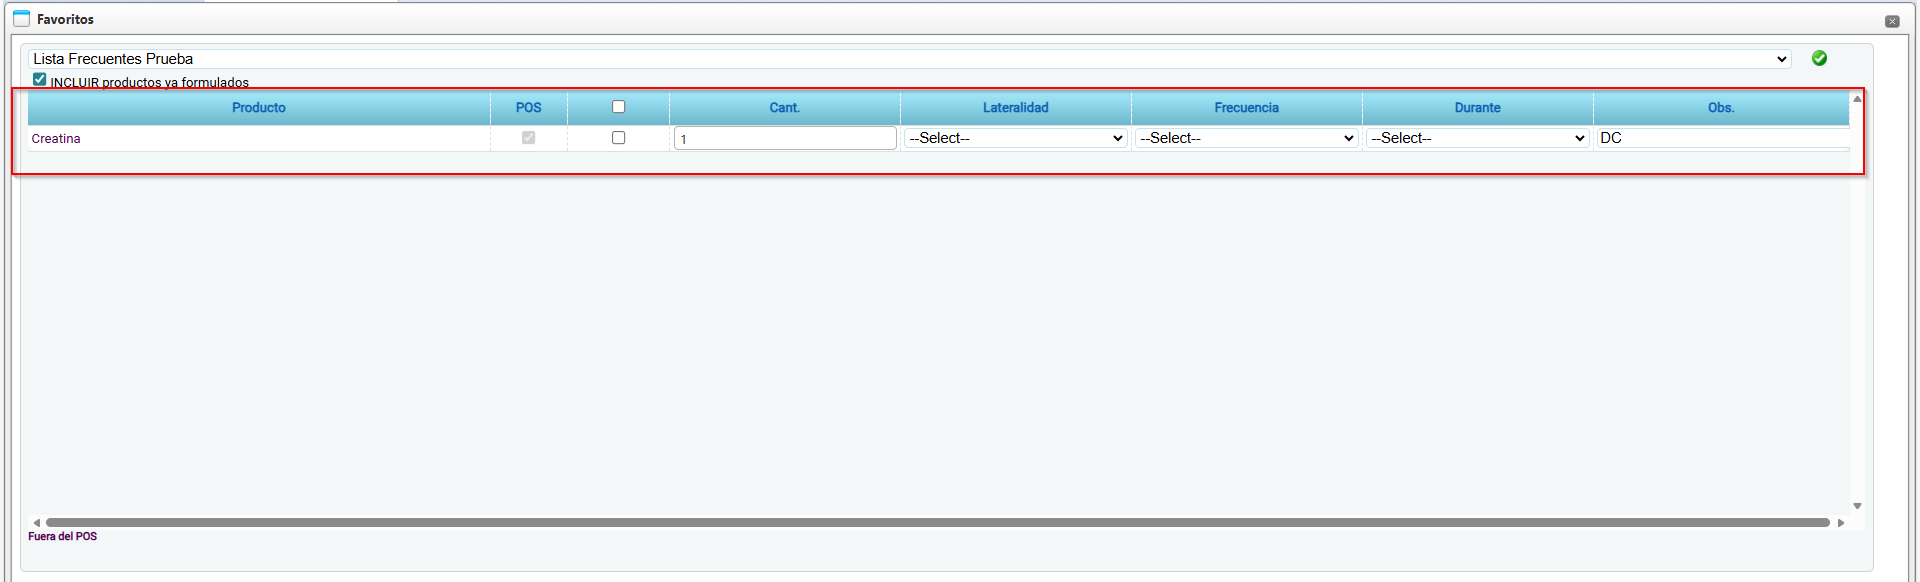This screenshot has height=582, width=1920.
Task: Click the Fuera del POS legend text
Action: pos(63,537)
